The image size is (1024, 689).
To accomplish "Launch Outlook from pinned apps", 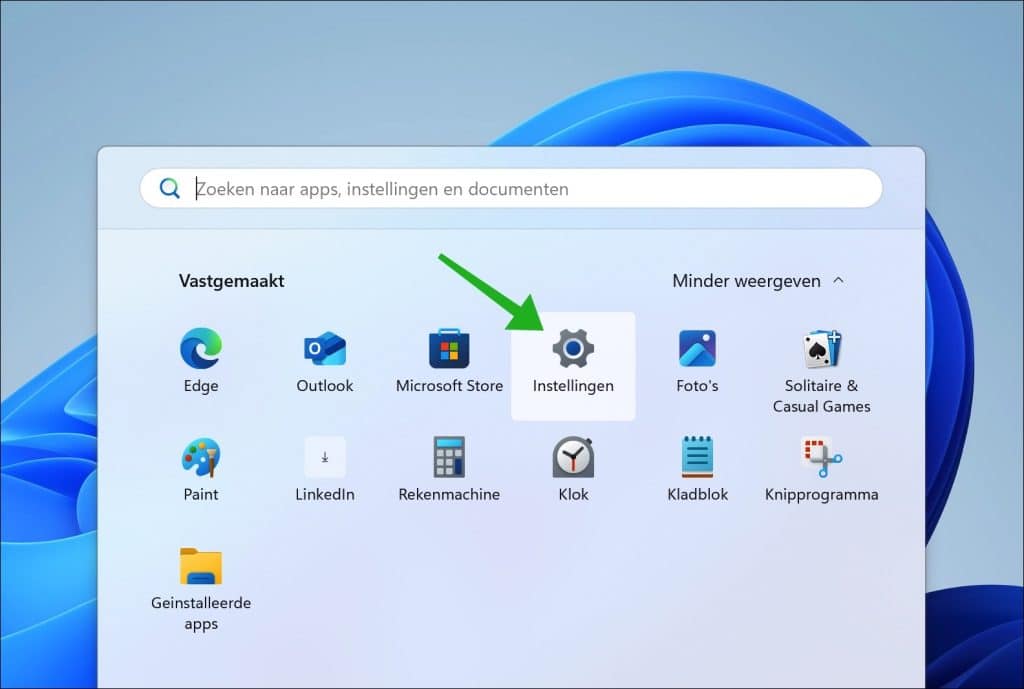I will pyautogui.click(x=325, y=350).
